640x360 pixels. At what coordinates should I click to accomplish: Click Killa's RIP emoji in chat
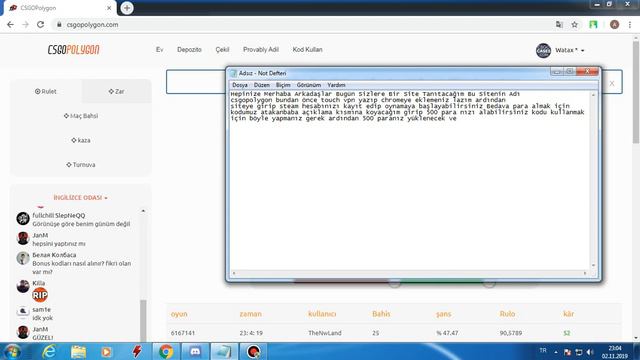pyautogui.click(x=40, y=295)
